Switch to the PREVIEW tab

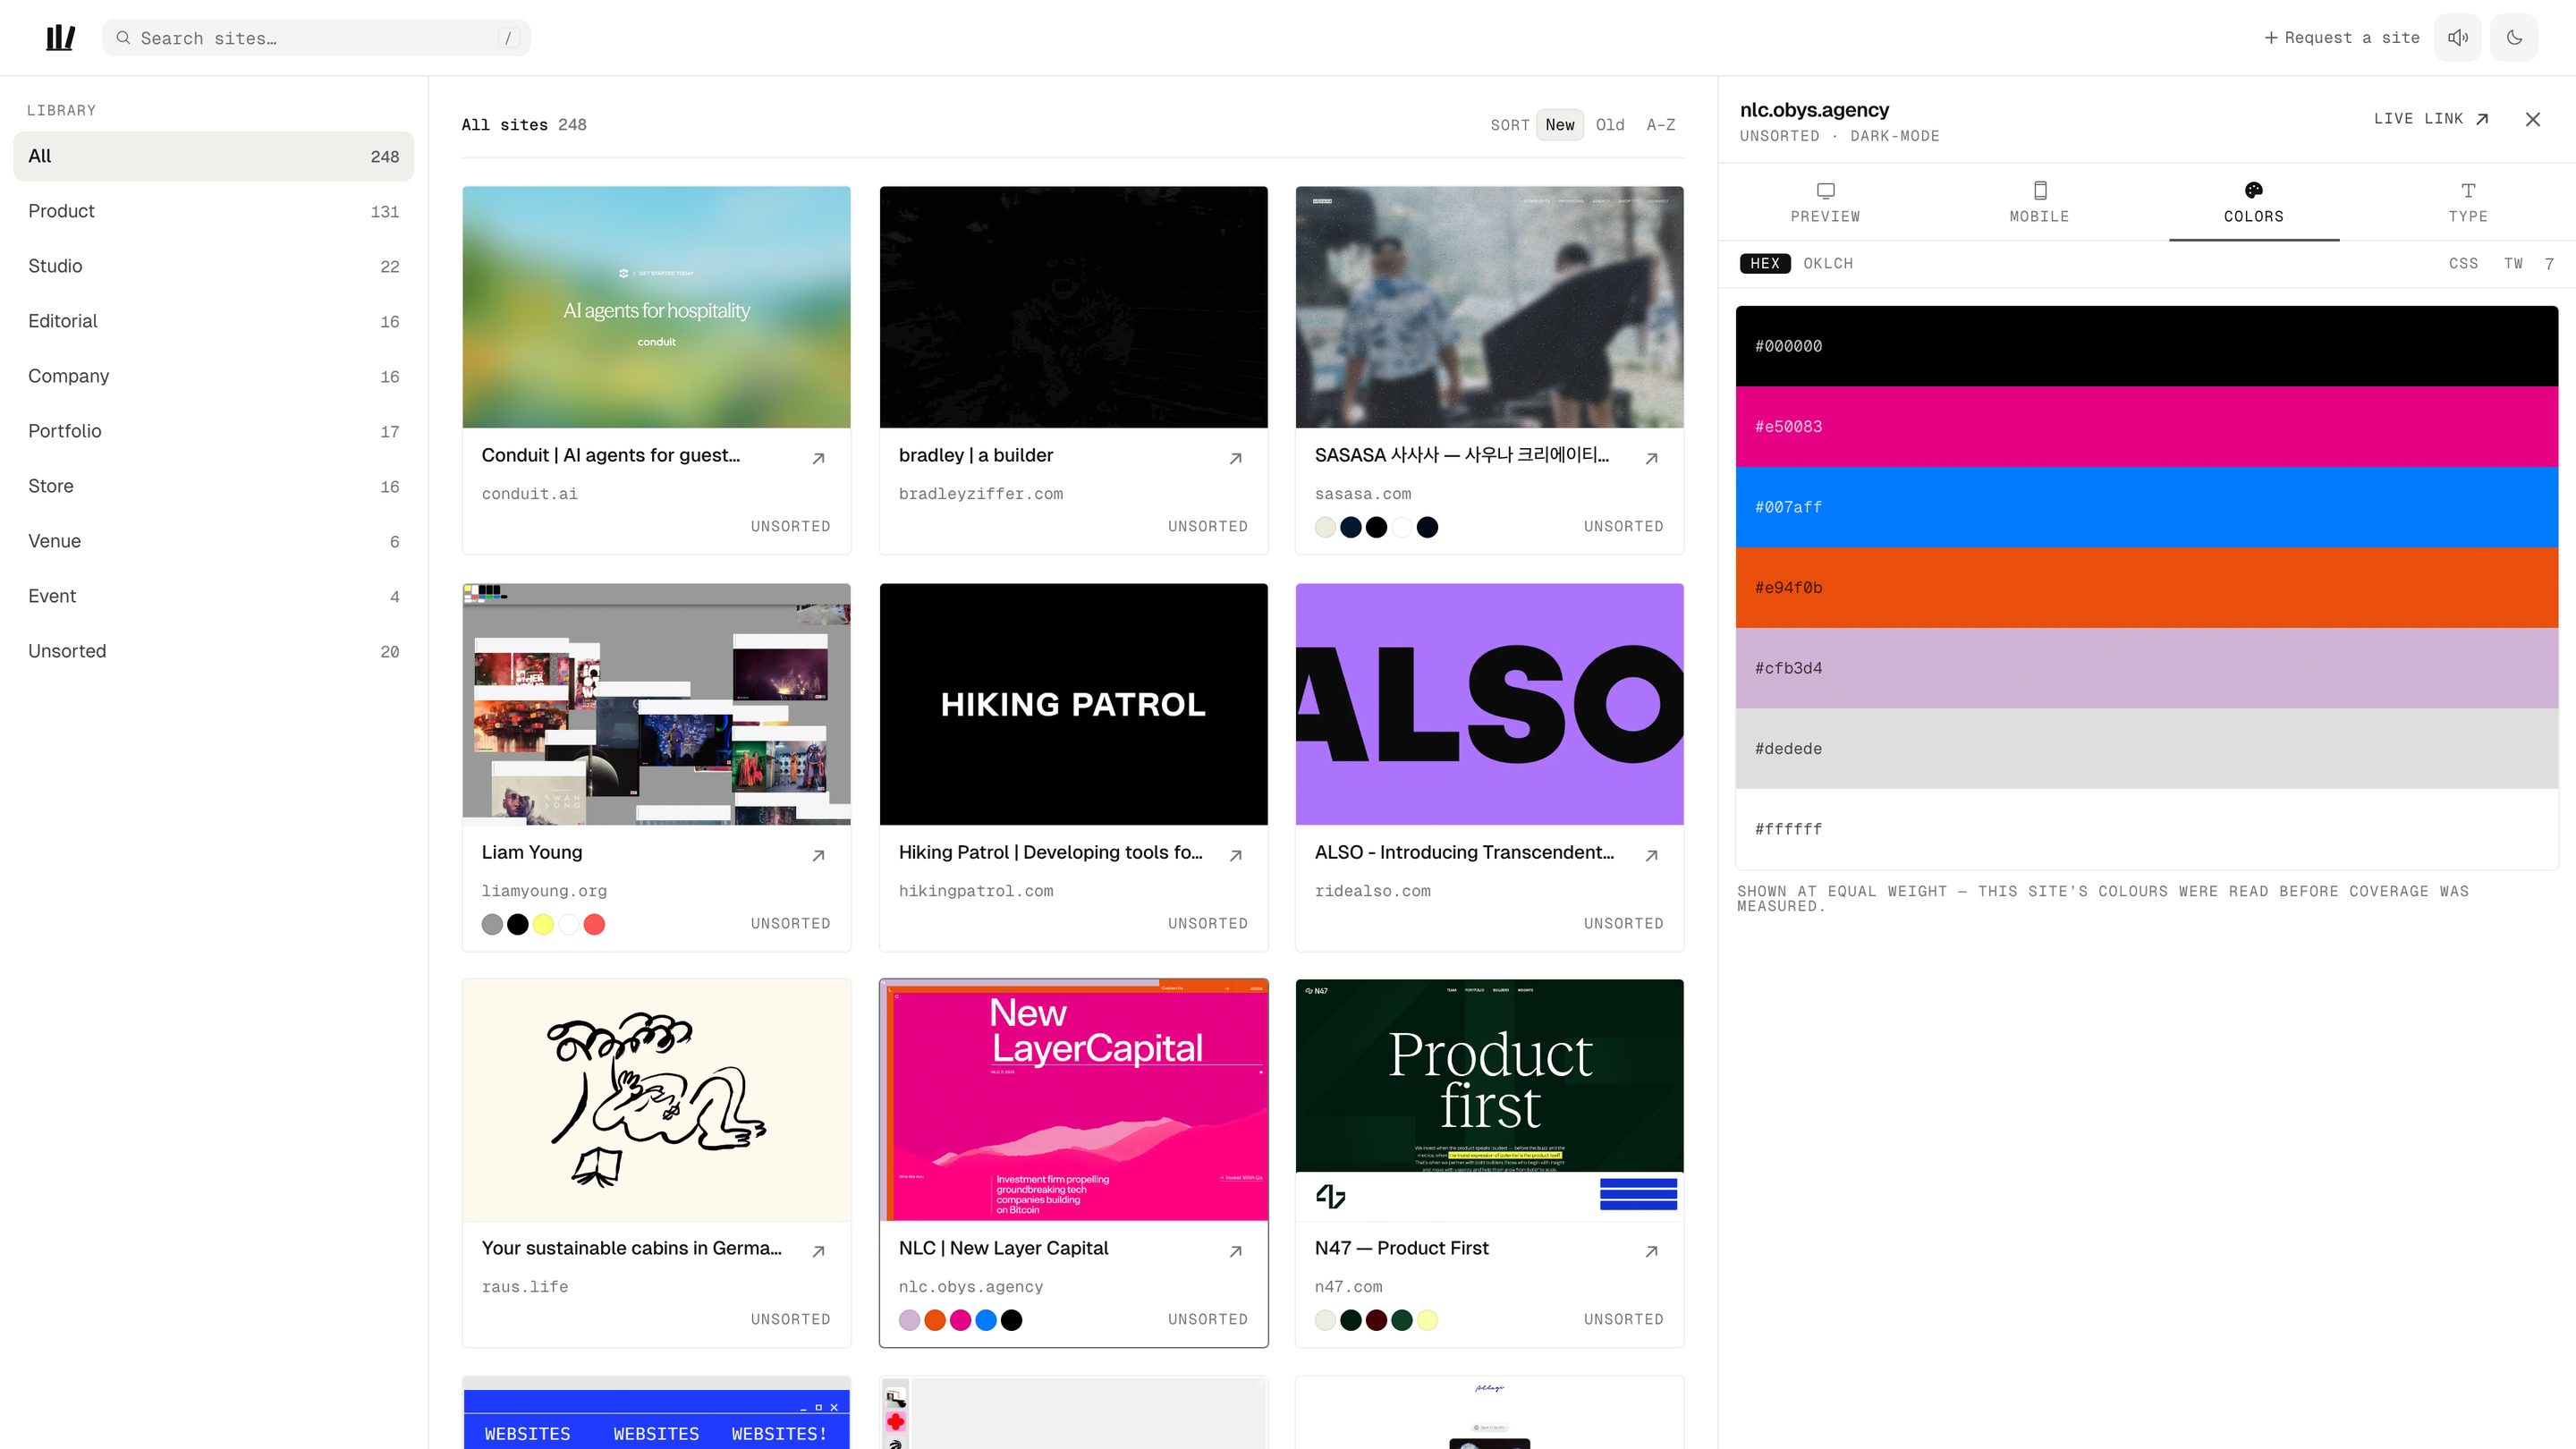click(x=1825, y=202)
